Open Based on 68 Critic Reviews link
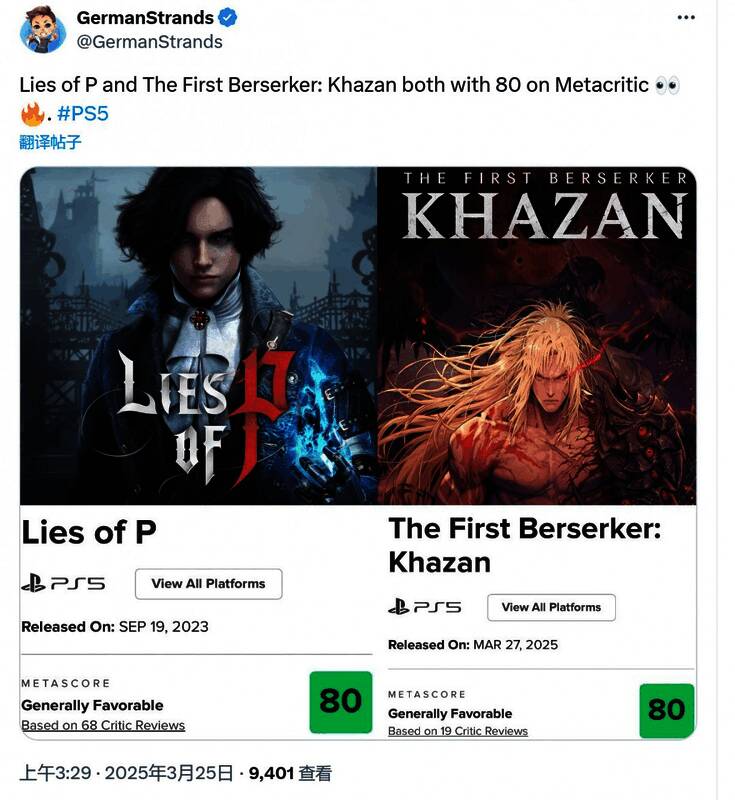 (103, 725)
